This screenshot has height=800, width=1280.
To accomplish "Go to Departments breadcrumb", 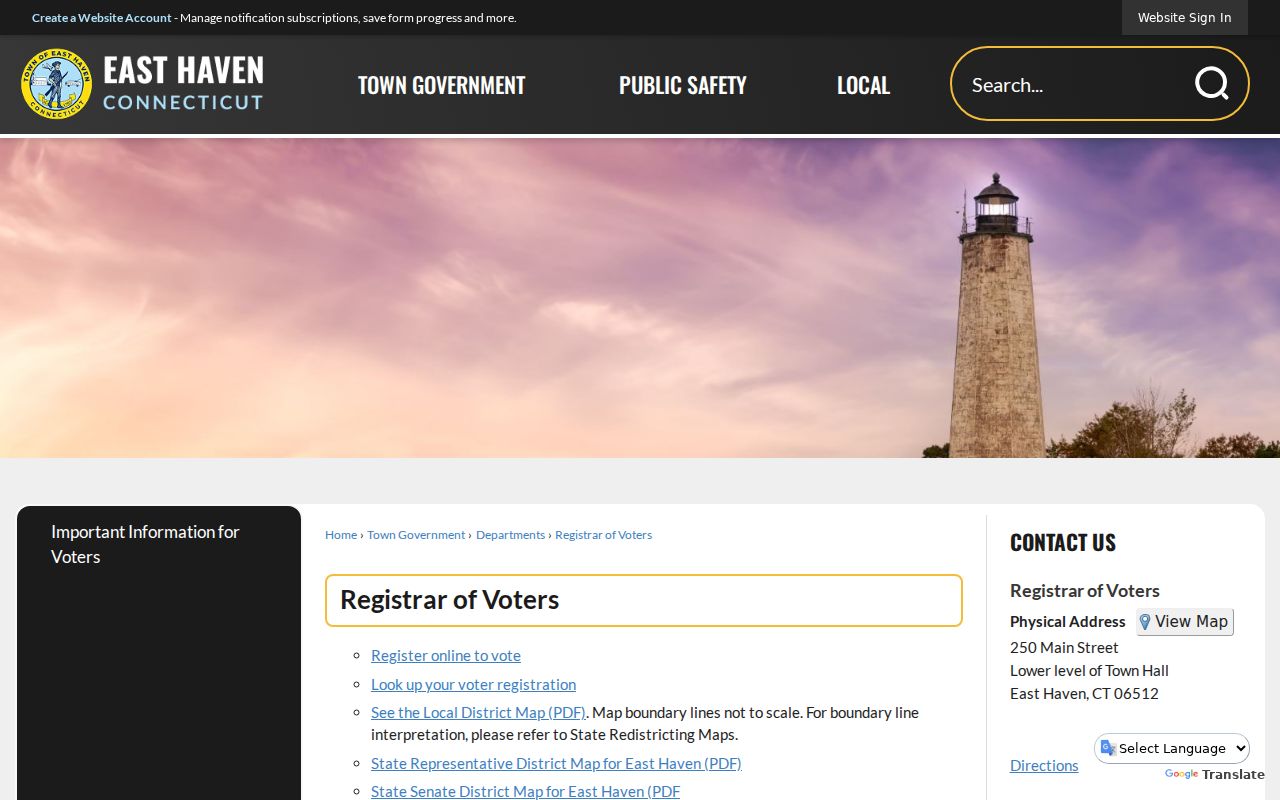I will (x=510, y=535).
